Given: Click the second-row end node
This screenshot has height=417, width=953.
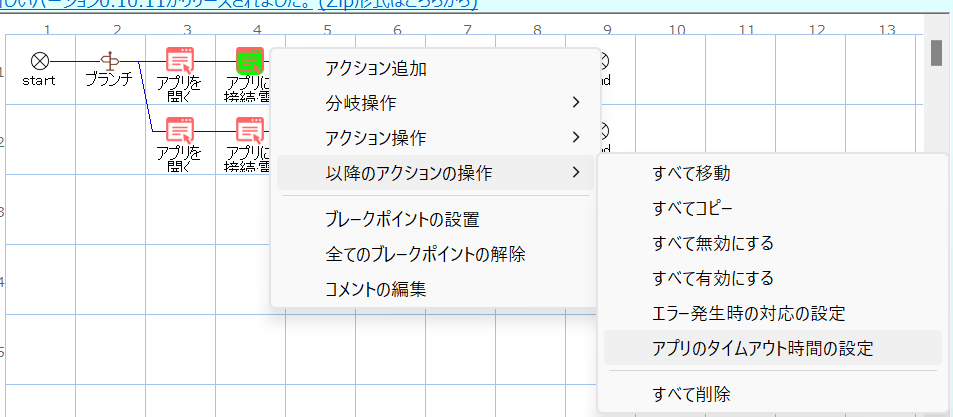Looking at the screenshot, I should (x=604, y=131).
